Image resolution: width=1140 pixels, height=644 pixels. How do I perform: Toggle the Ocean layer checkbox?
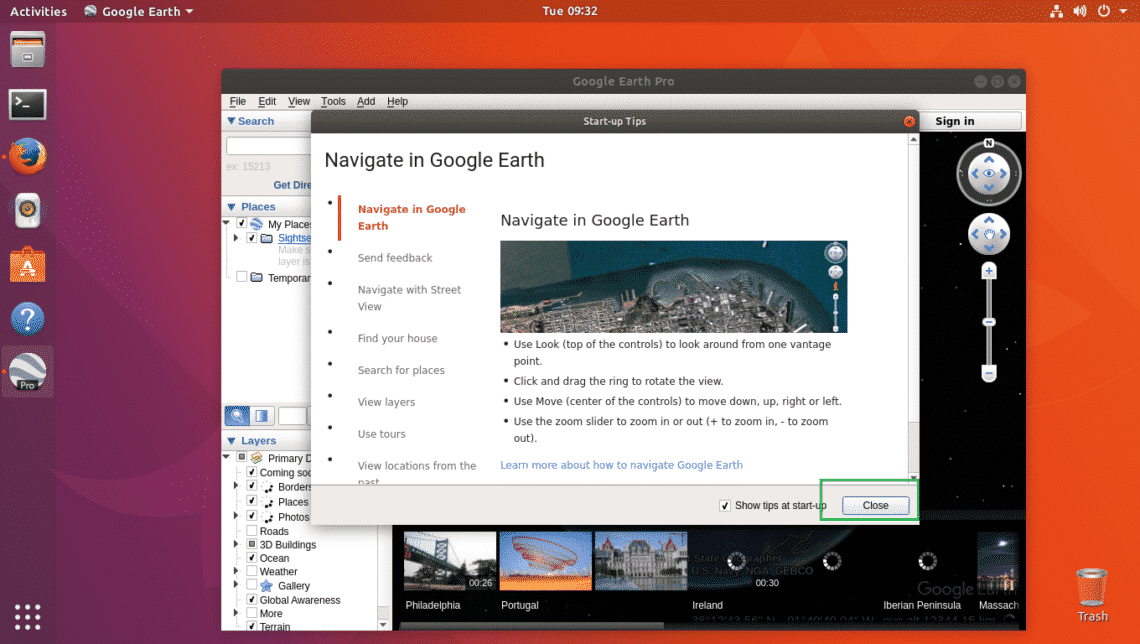(x=252, y=558)
